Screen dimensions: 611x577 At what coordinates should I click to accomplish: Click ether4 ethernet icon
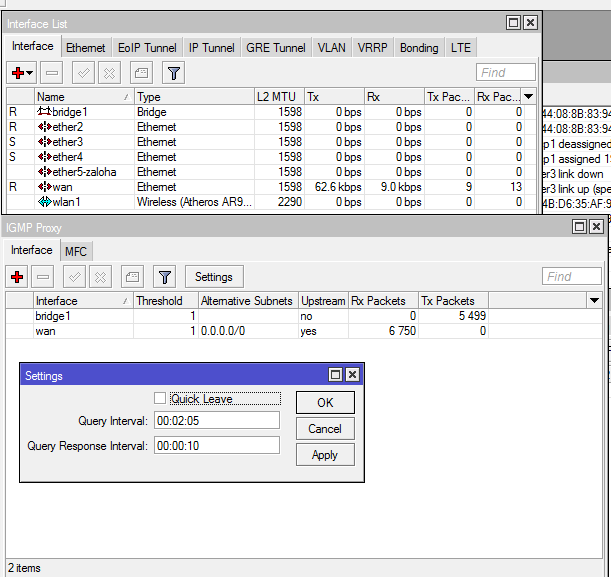point(44,157)
